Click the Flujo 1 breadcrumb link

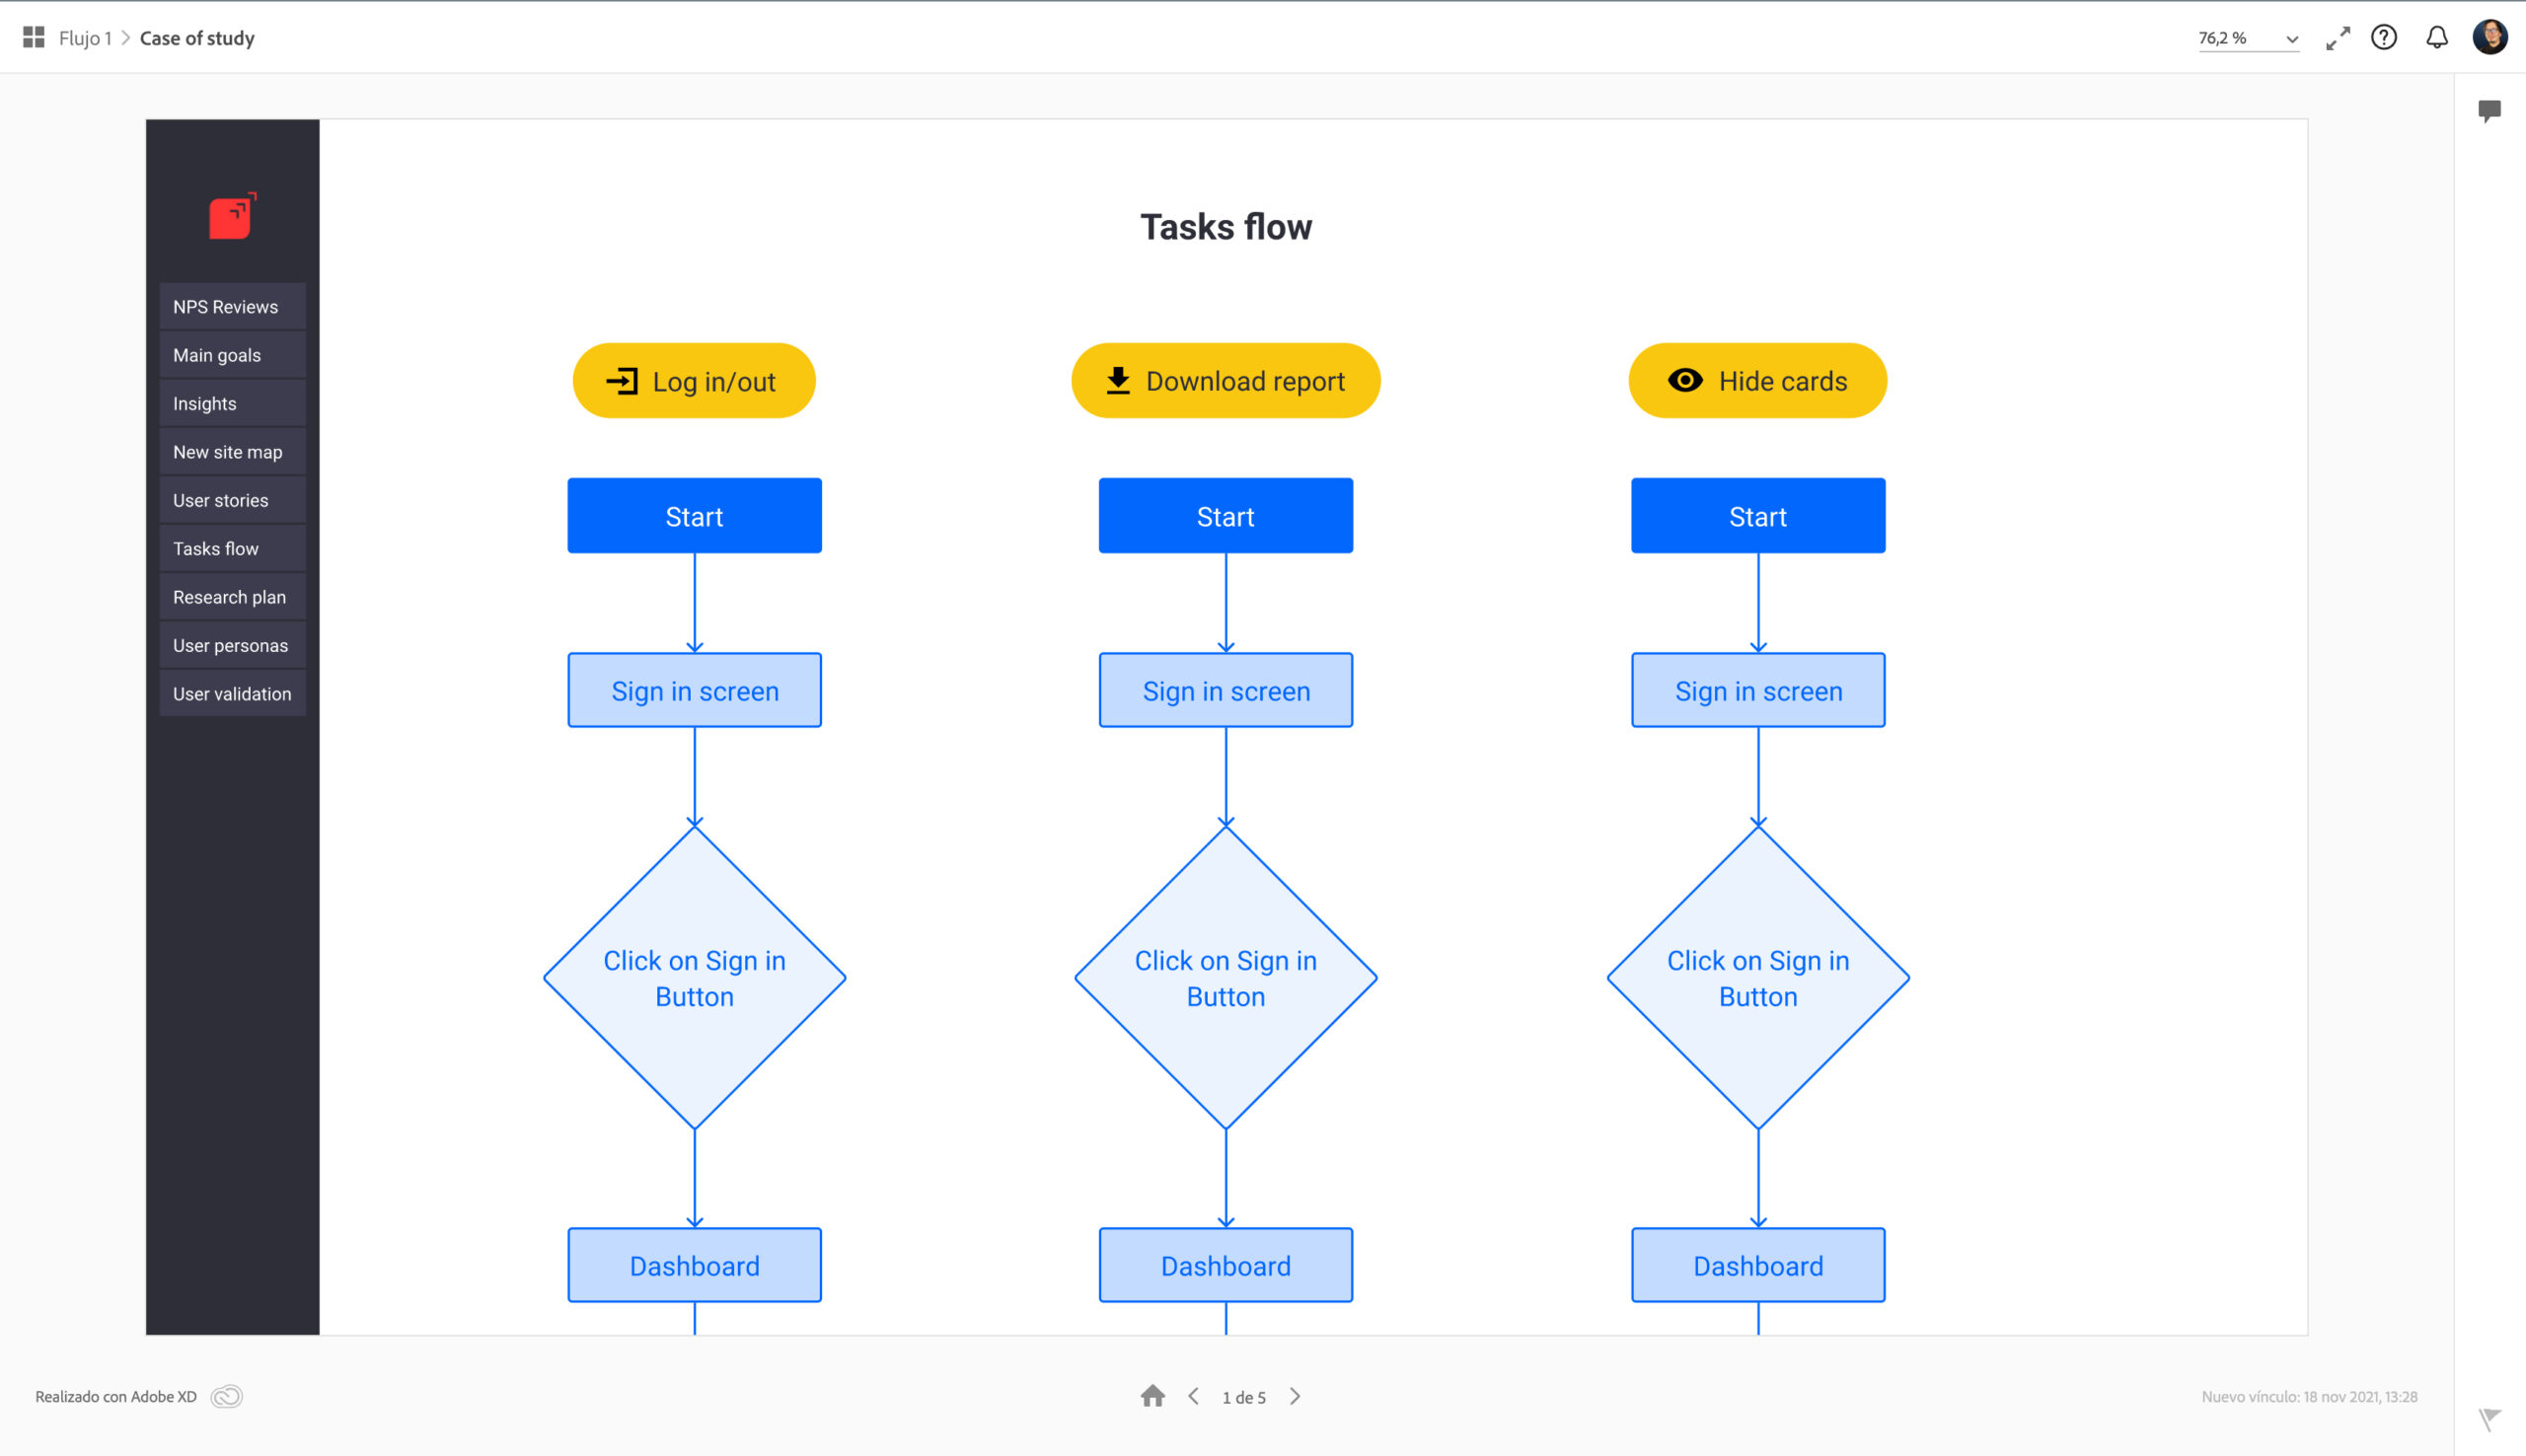click(85, 38)
